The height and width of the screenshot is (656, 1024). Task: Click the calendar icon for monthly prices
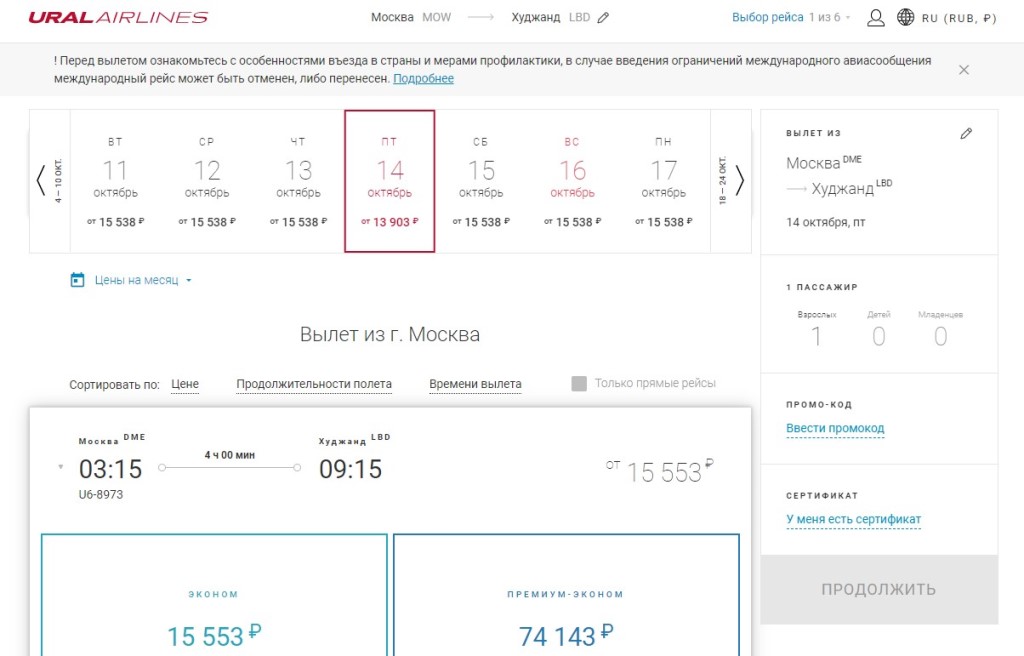(78, 280)
